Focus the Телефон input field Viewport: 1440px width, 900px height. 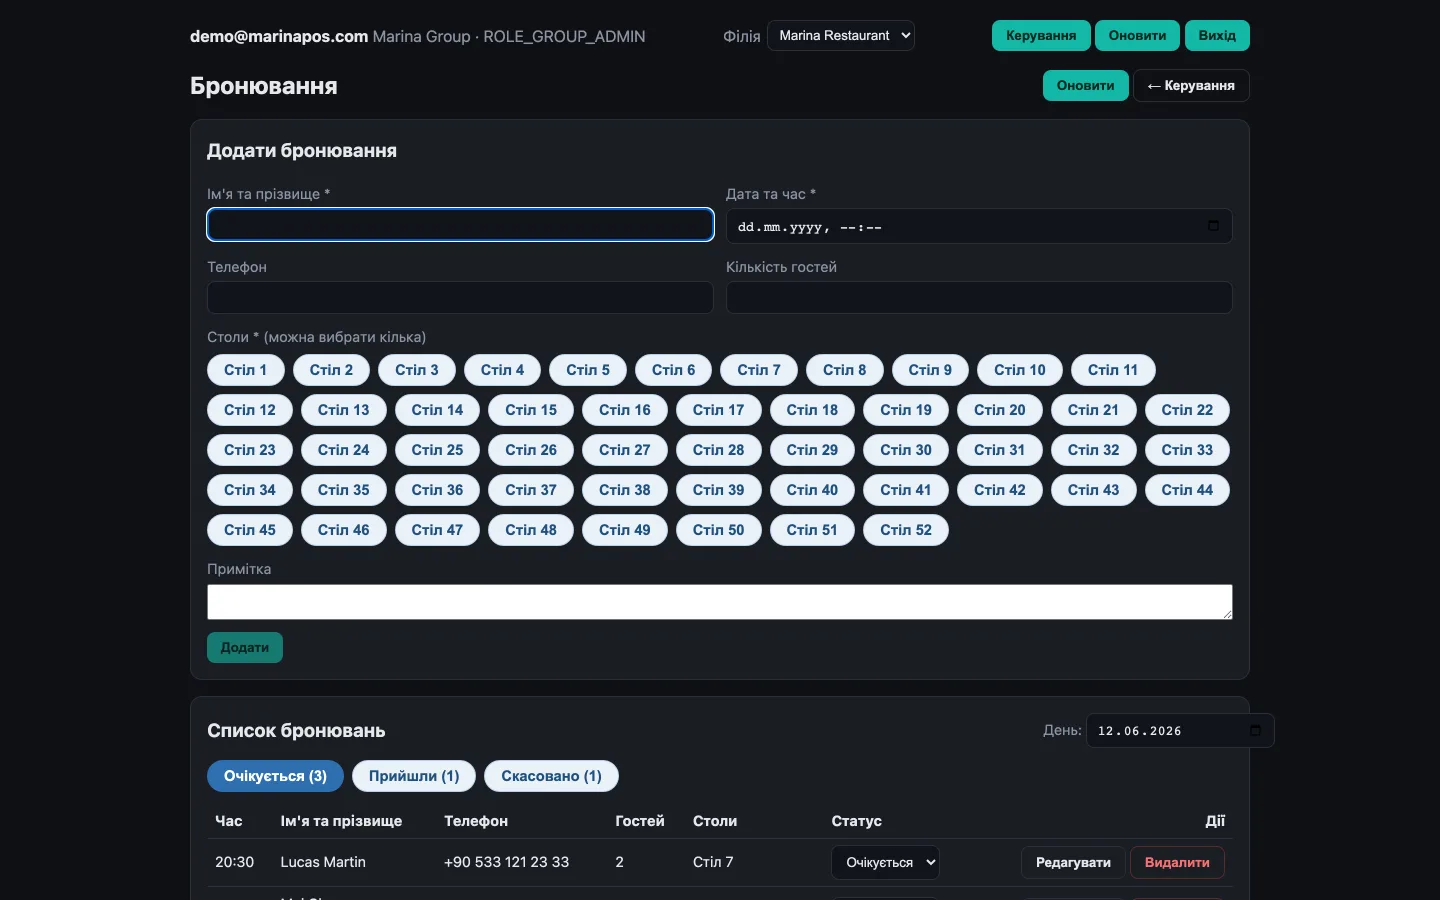tap(460, 298)
